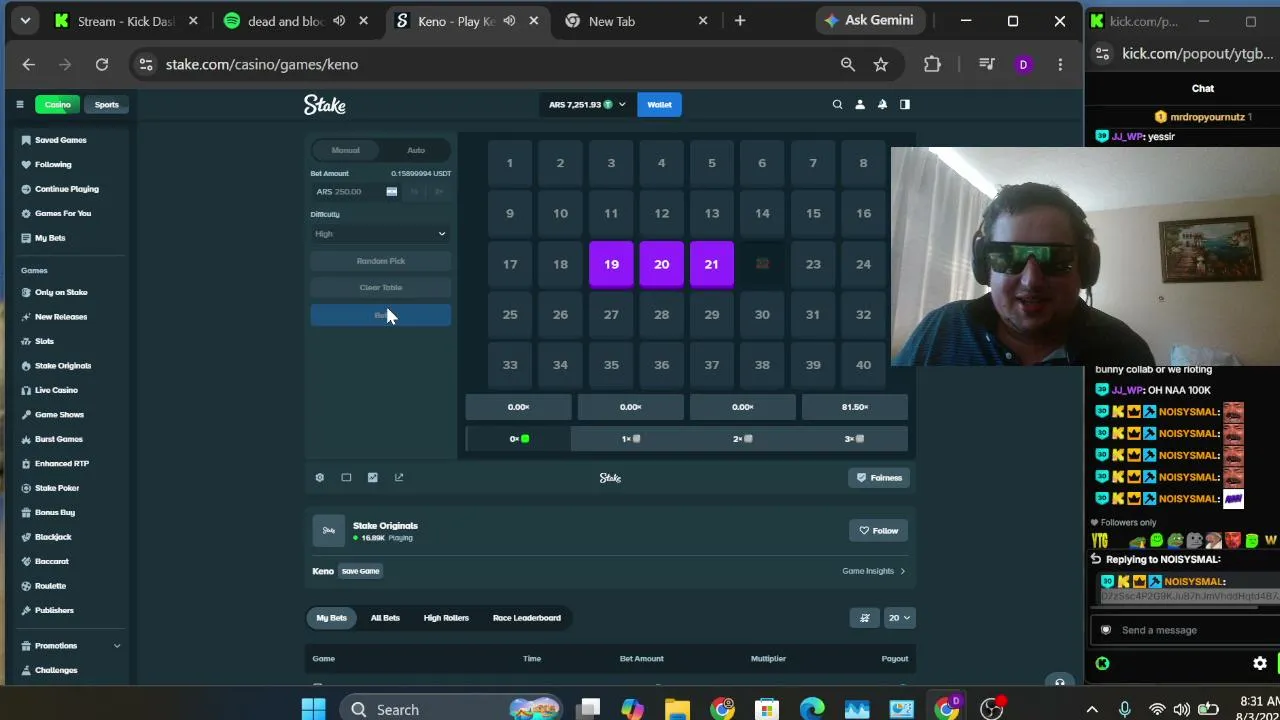The width and height of the screenshot is (1280, 720).
Task: Switch to Manual betting mode
Action: 346,150
